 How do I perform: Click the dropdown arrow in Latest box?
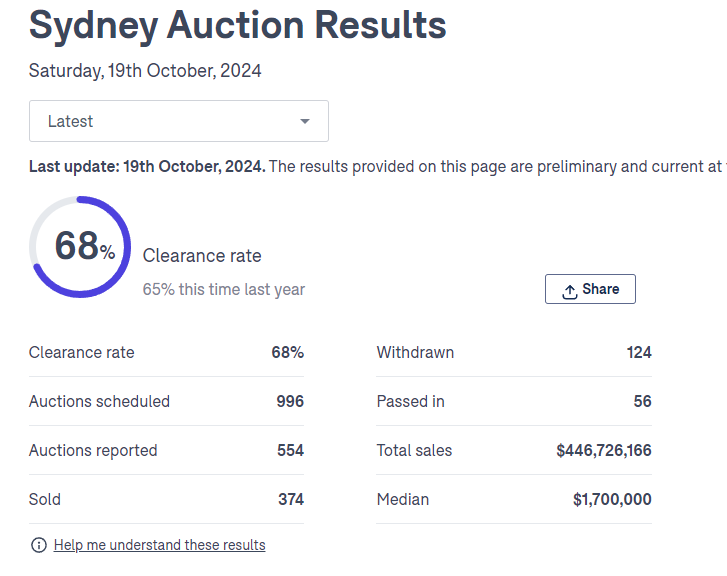(305, 122)
